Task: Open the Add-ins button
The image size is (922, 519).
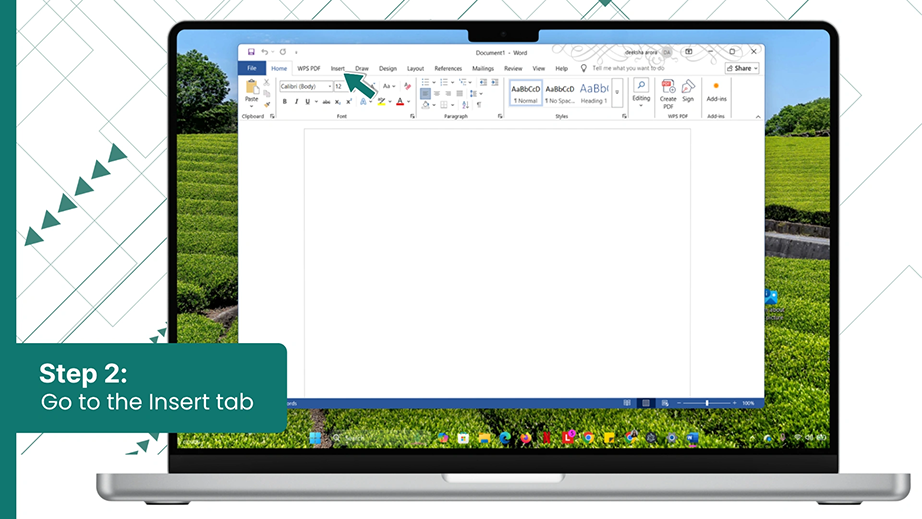Action: point(716,92)
